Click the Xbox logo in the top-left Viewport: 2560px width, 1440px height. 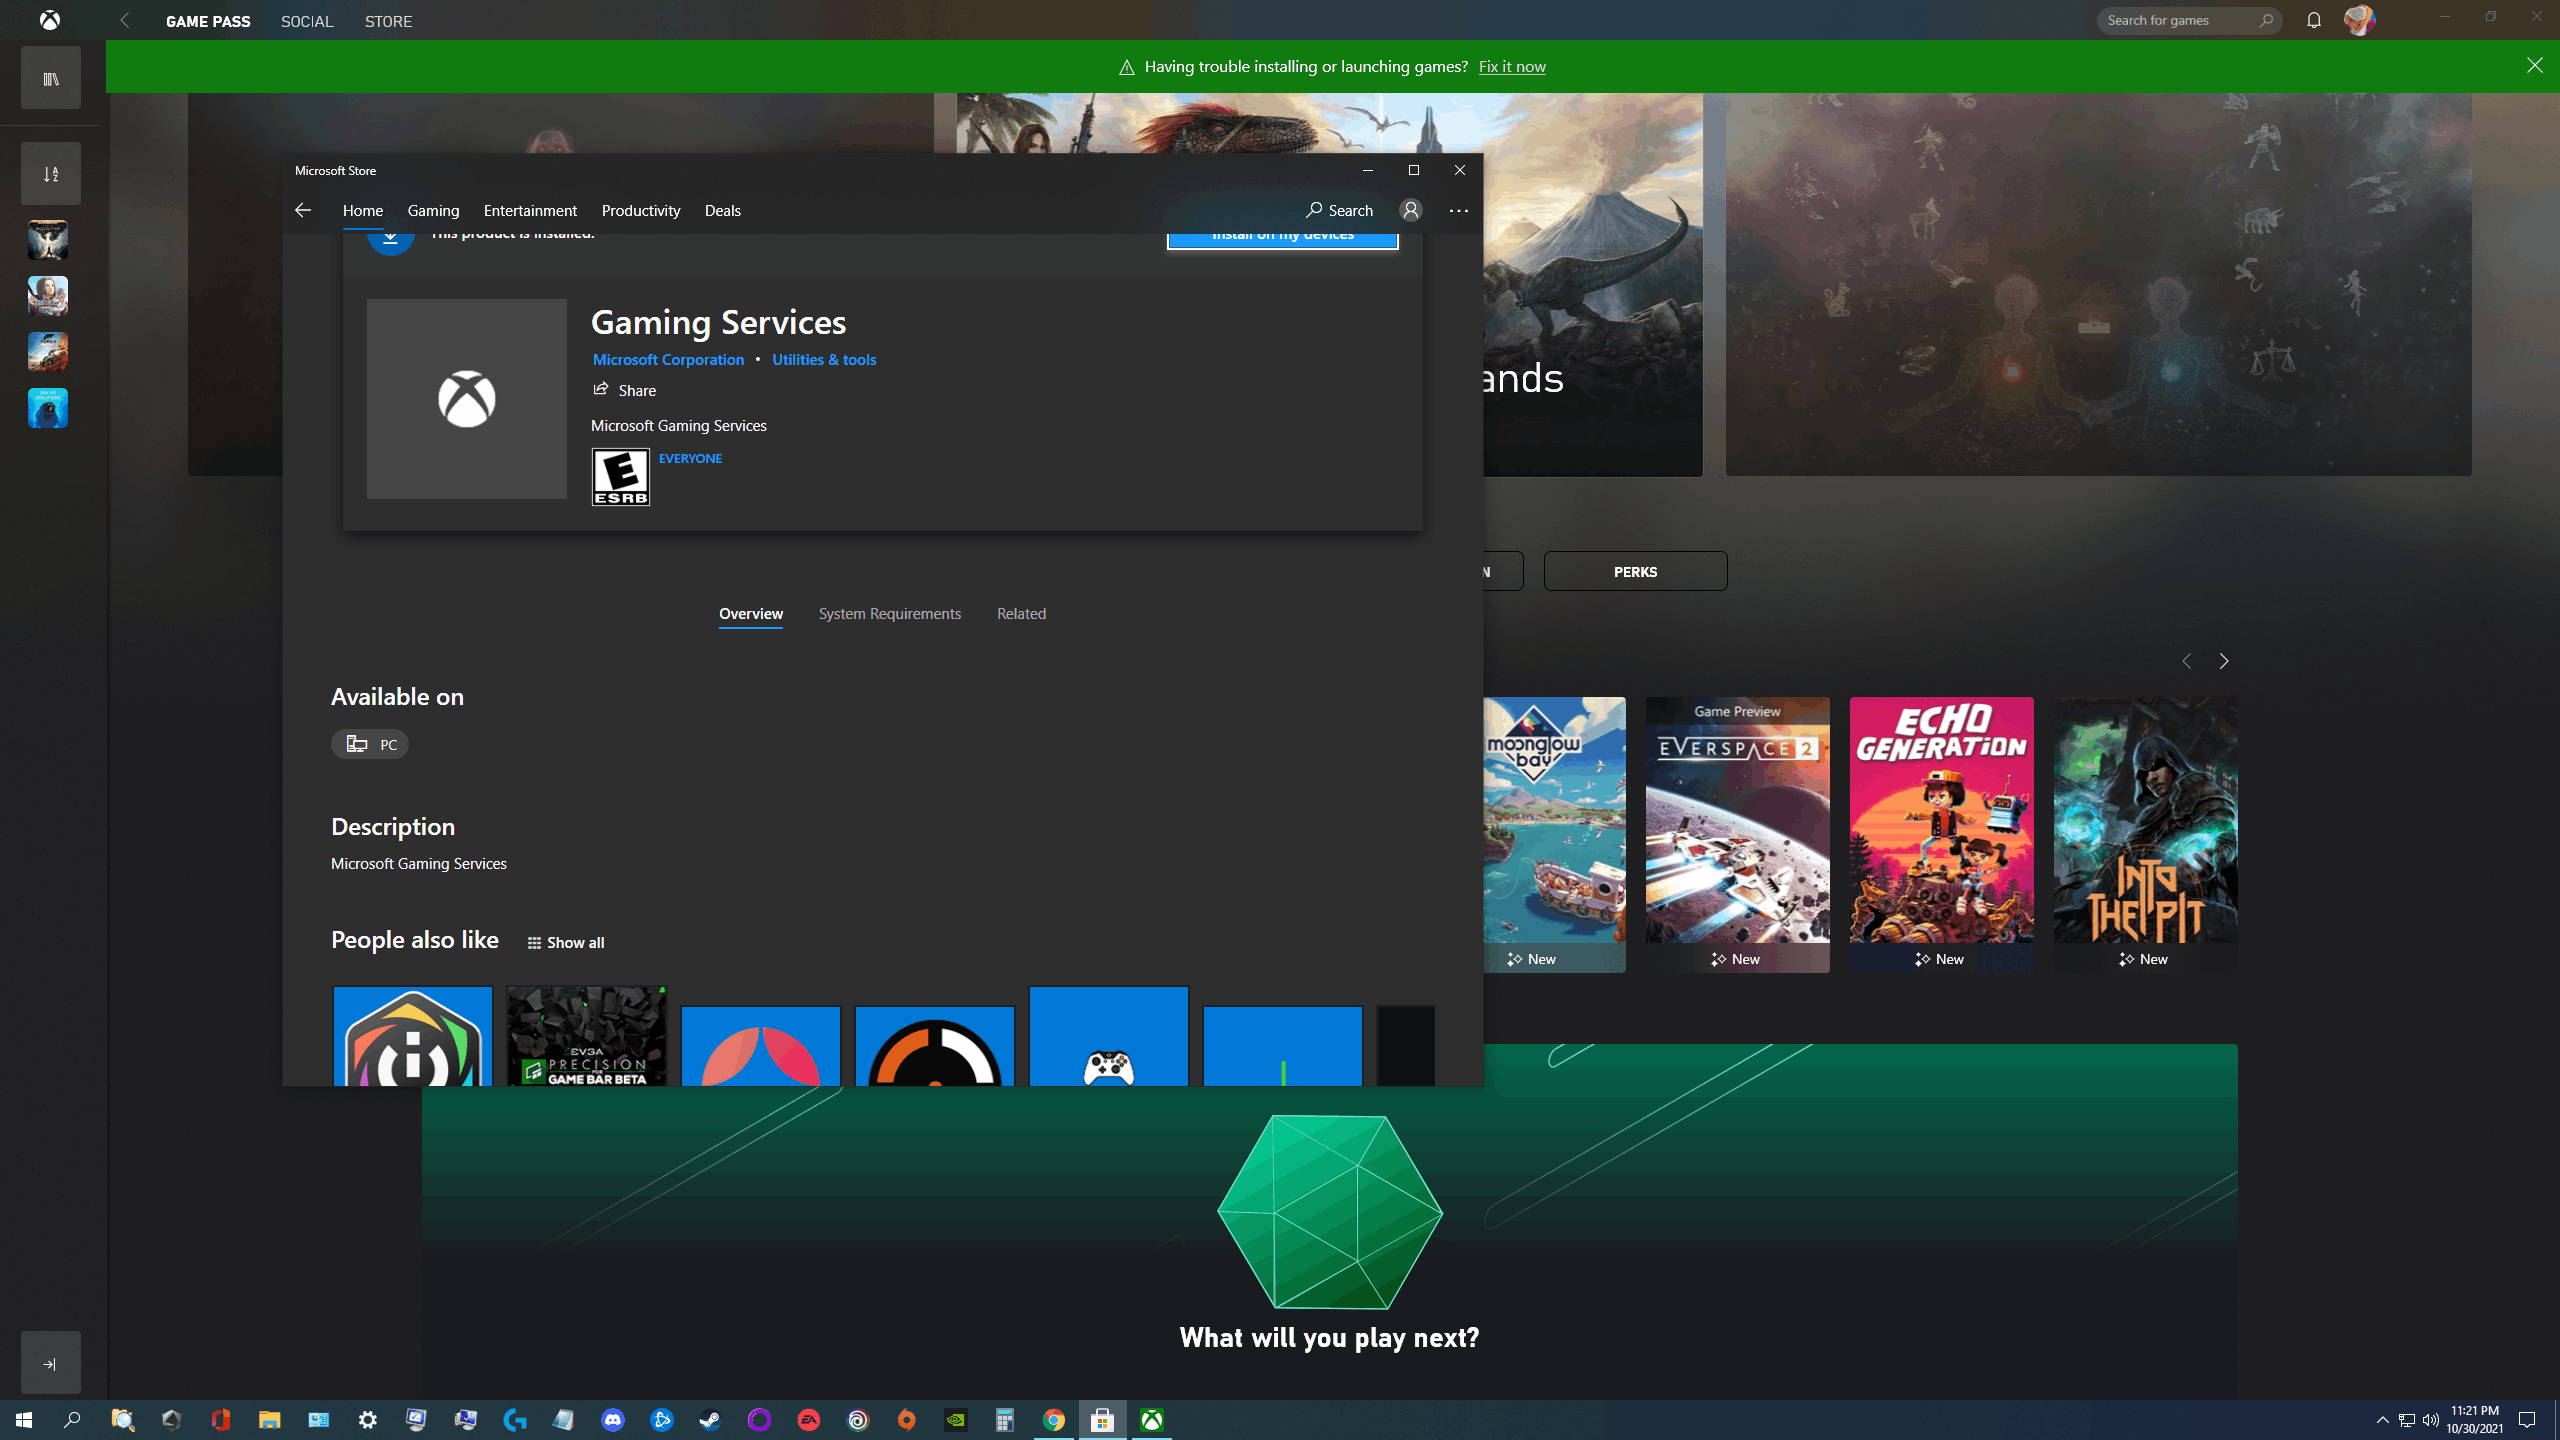[50, 20]
